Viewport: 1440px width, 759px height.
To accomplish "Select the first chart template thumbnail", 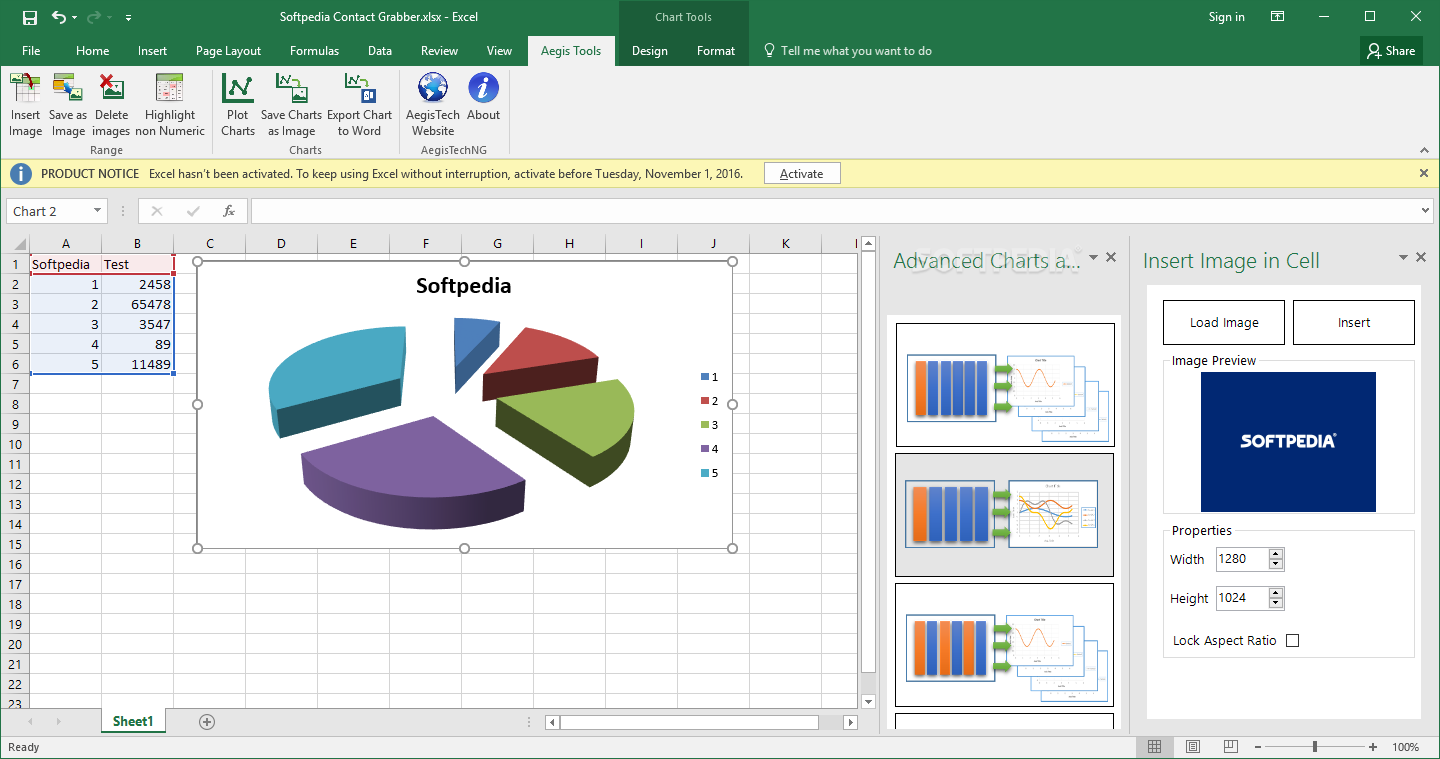I will point(1005,385).
